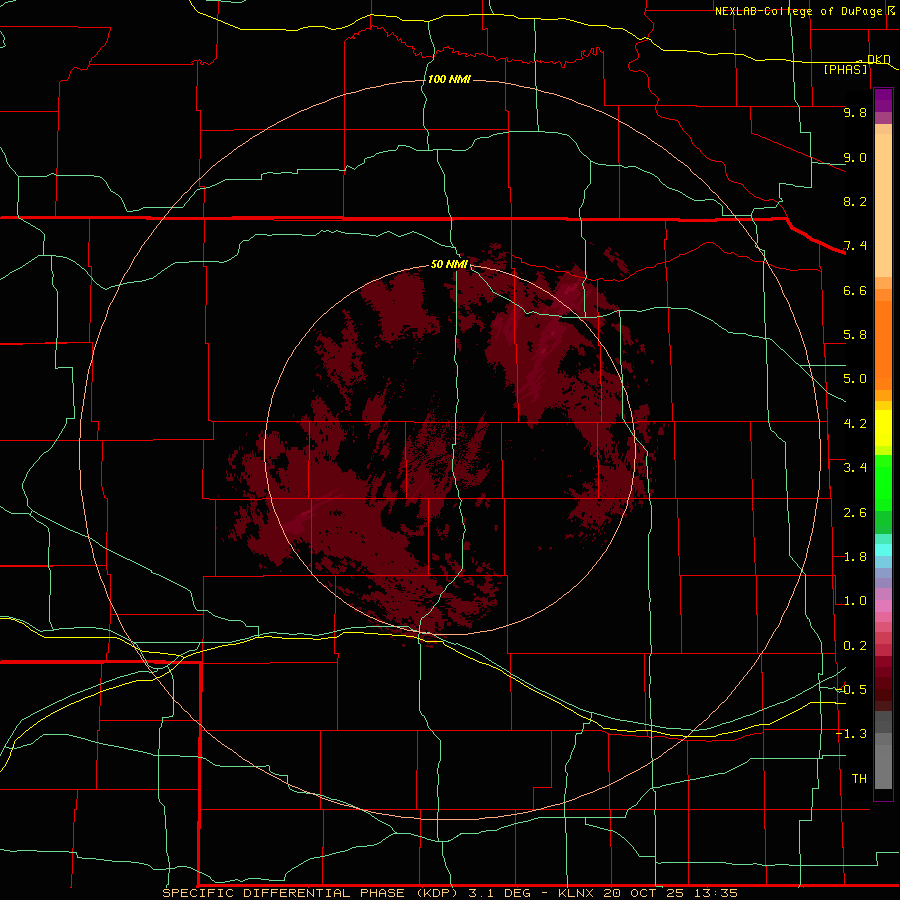Image resolution: width=900 pixels, height=900 pixels.
Task: Click the 2.6 scale label
Action: tap(855, 513)
